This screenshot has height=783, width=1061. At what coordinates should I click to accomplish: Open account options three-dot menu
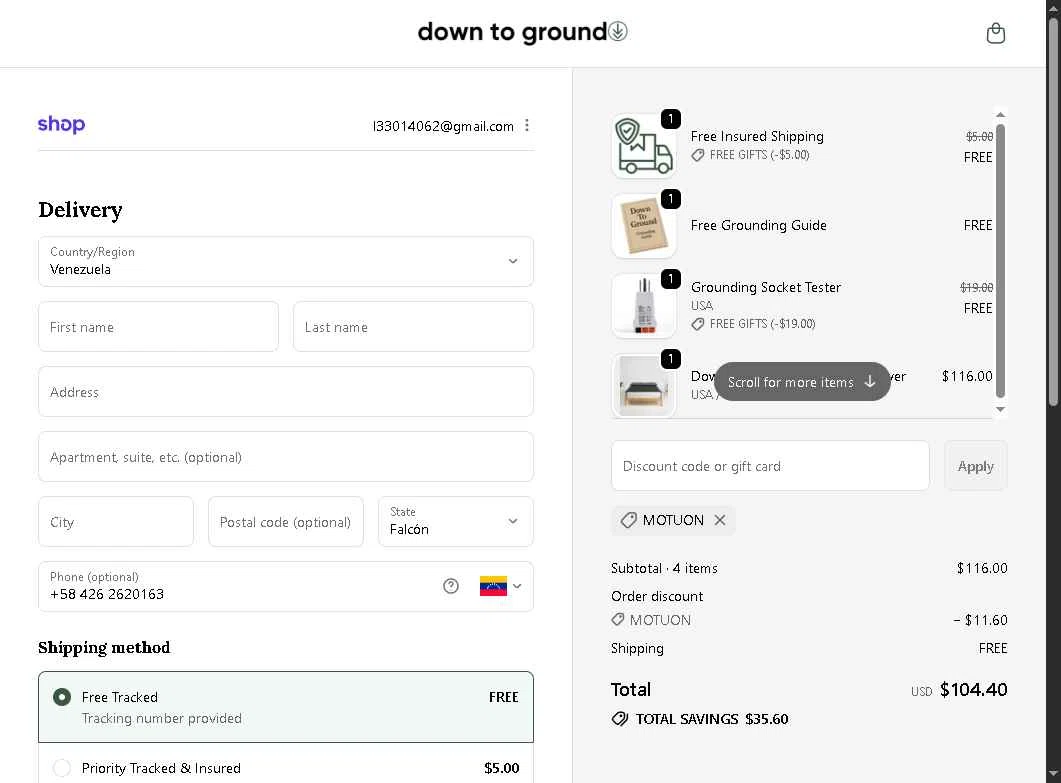pos(526,125)
